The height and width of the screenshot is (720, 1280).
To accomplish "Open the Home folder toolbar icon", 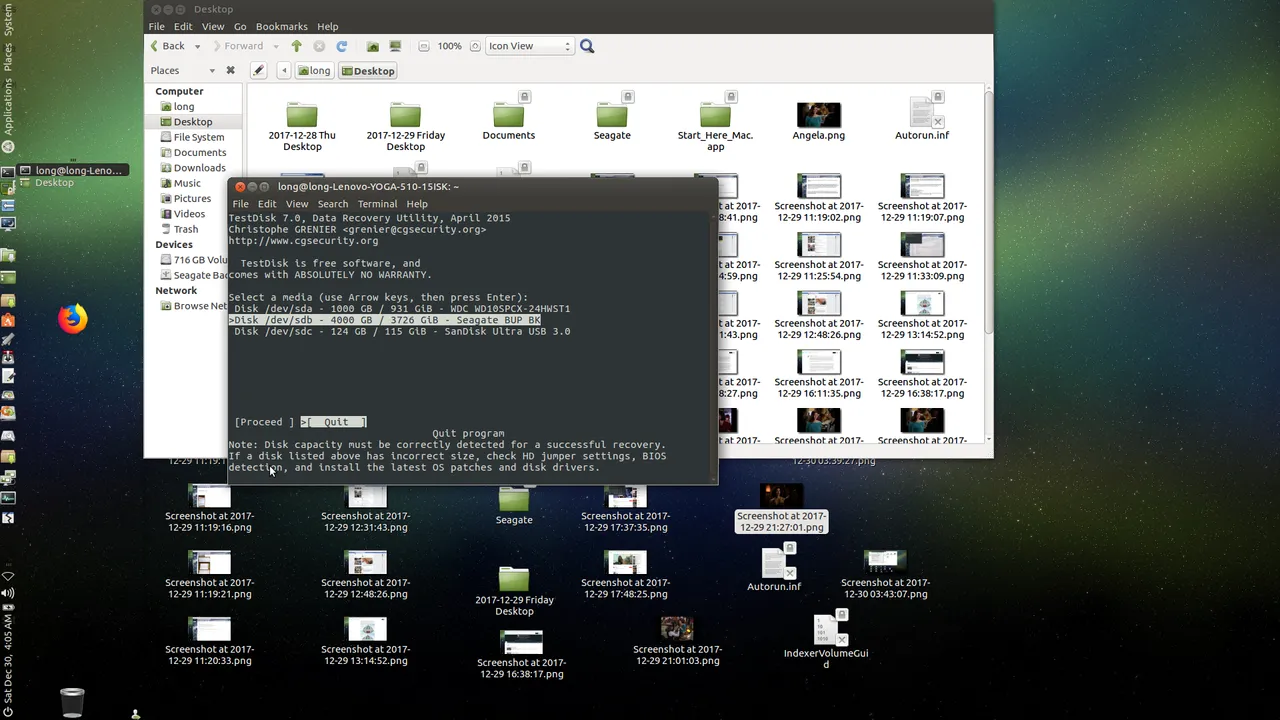I will point(373,46).
